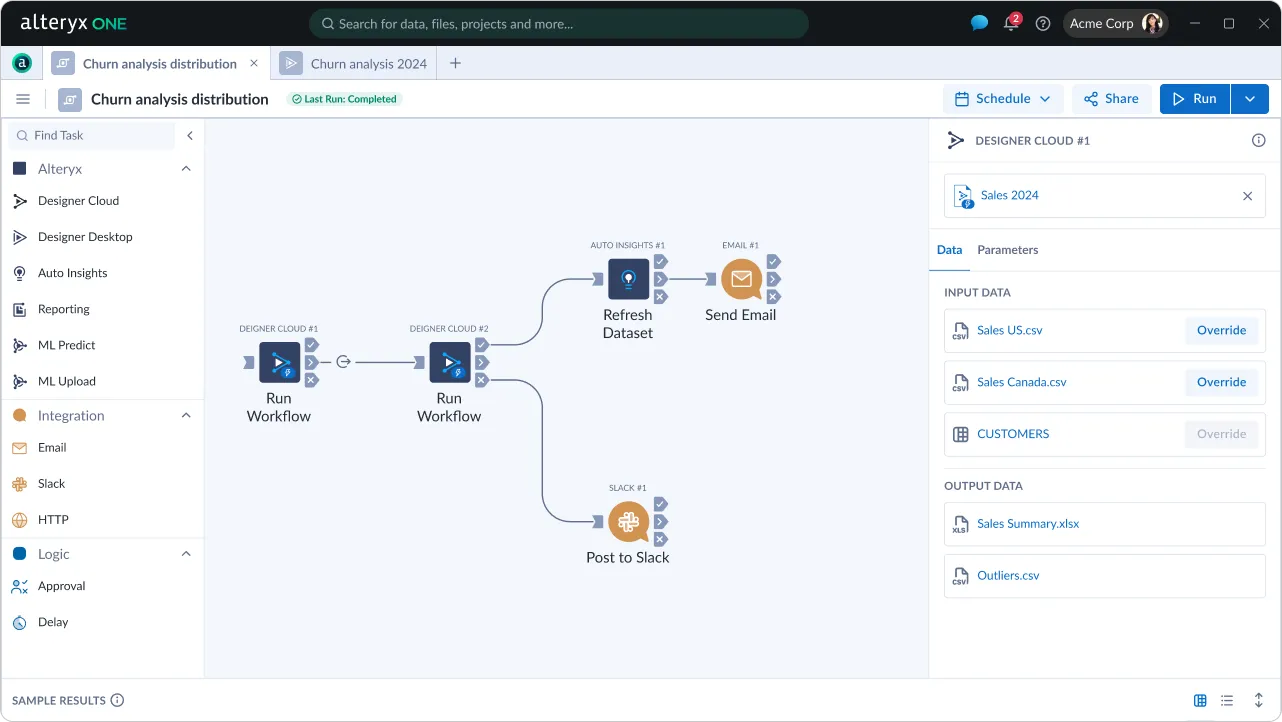
Task: Open the hamburger menu
Action: [x=23, y=99]
